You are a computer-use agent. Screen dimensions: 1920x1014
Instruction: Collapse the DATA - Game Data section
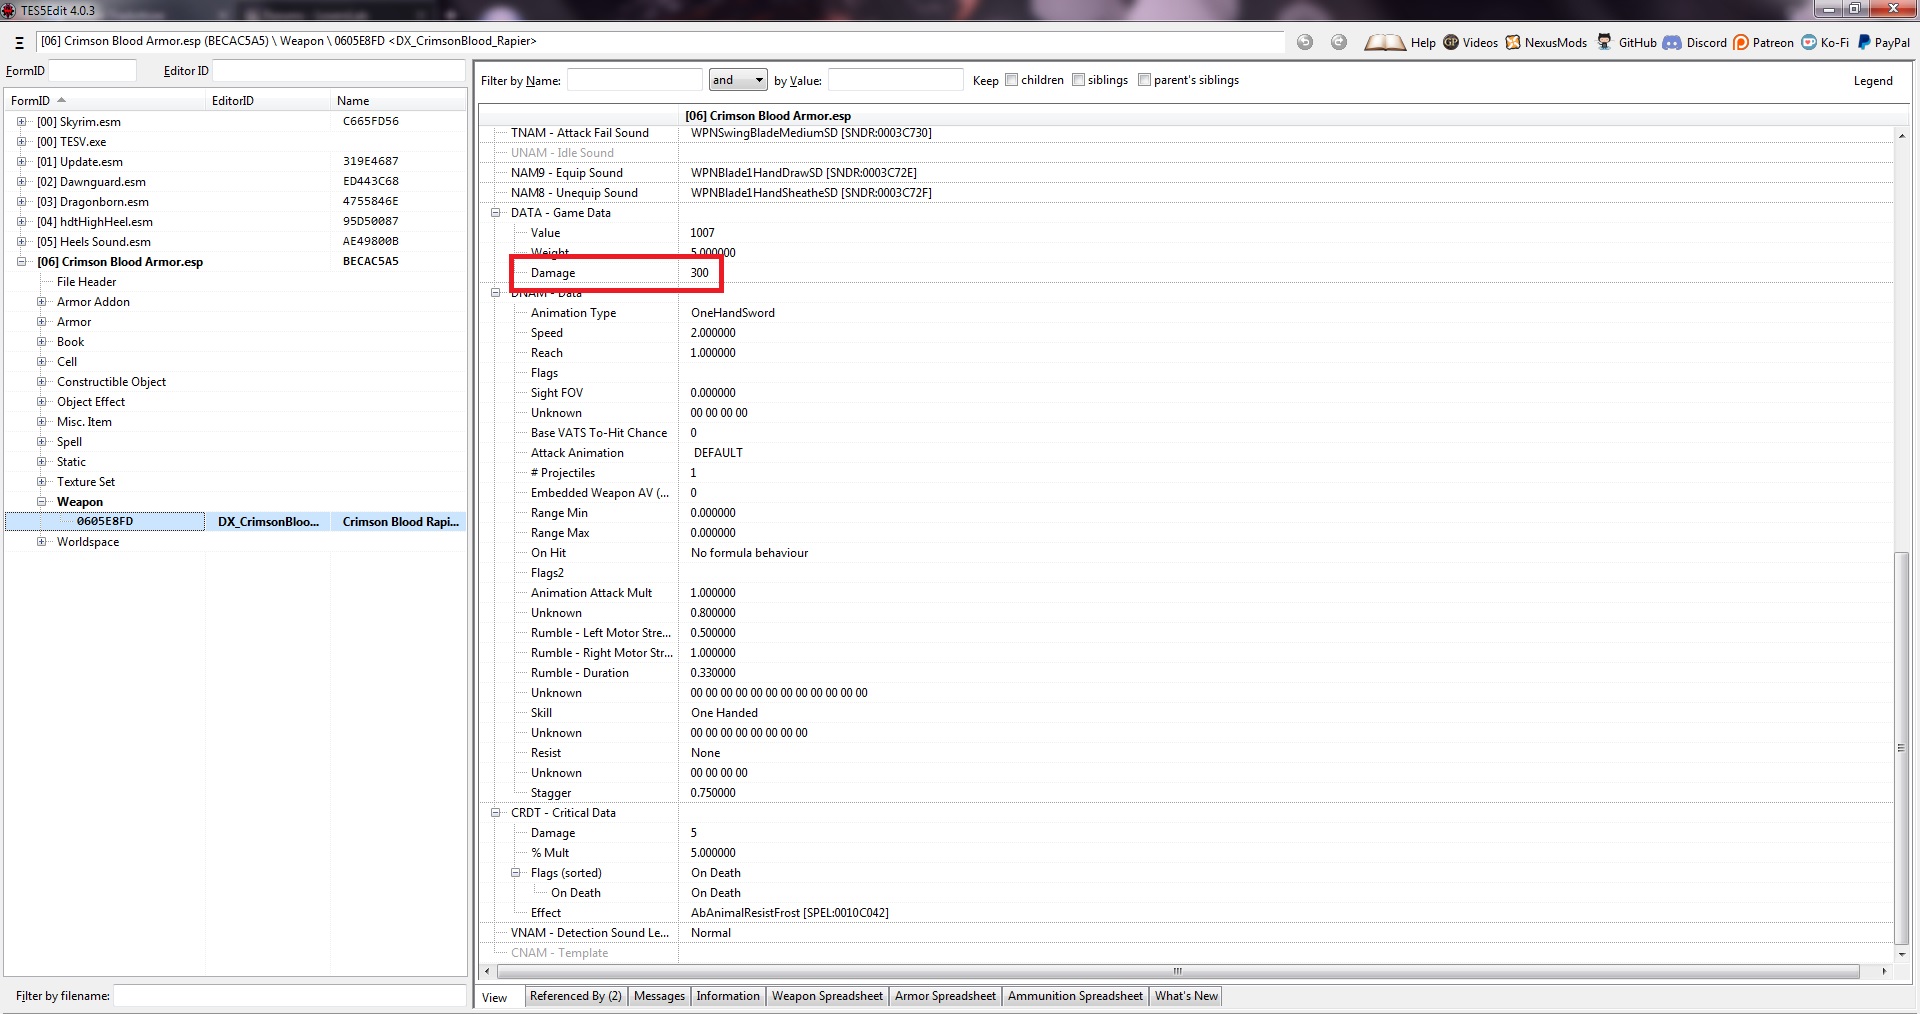coord(495,213)
